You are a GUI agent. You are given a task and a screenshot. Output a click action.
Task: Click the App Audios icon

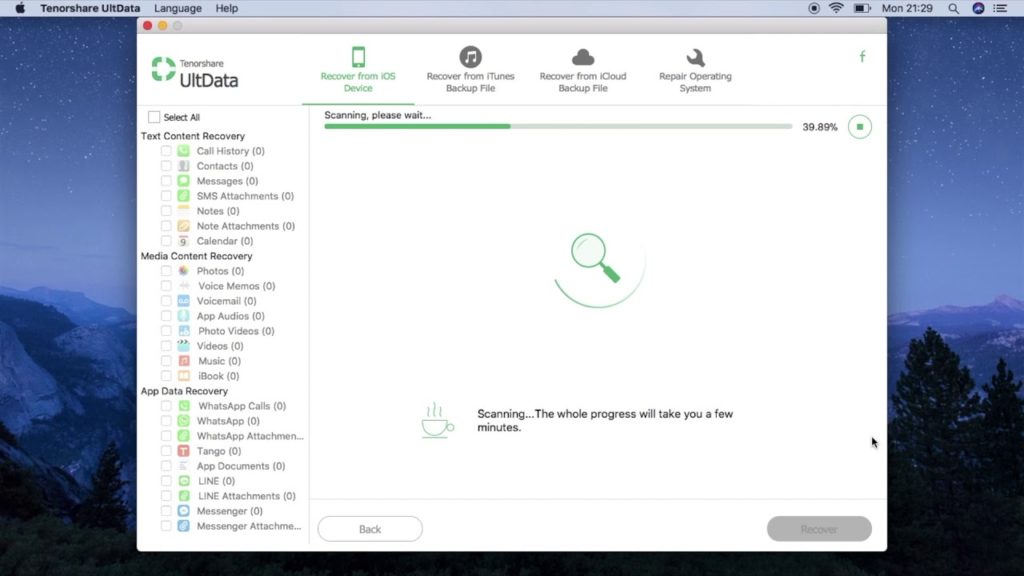[184, 316]
